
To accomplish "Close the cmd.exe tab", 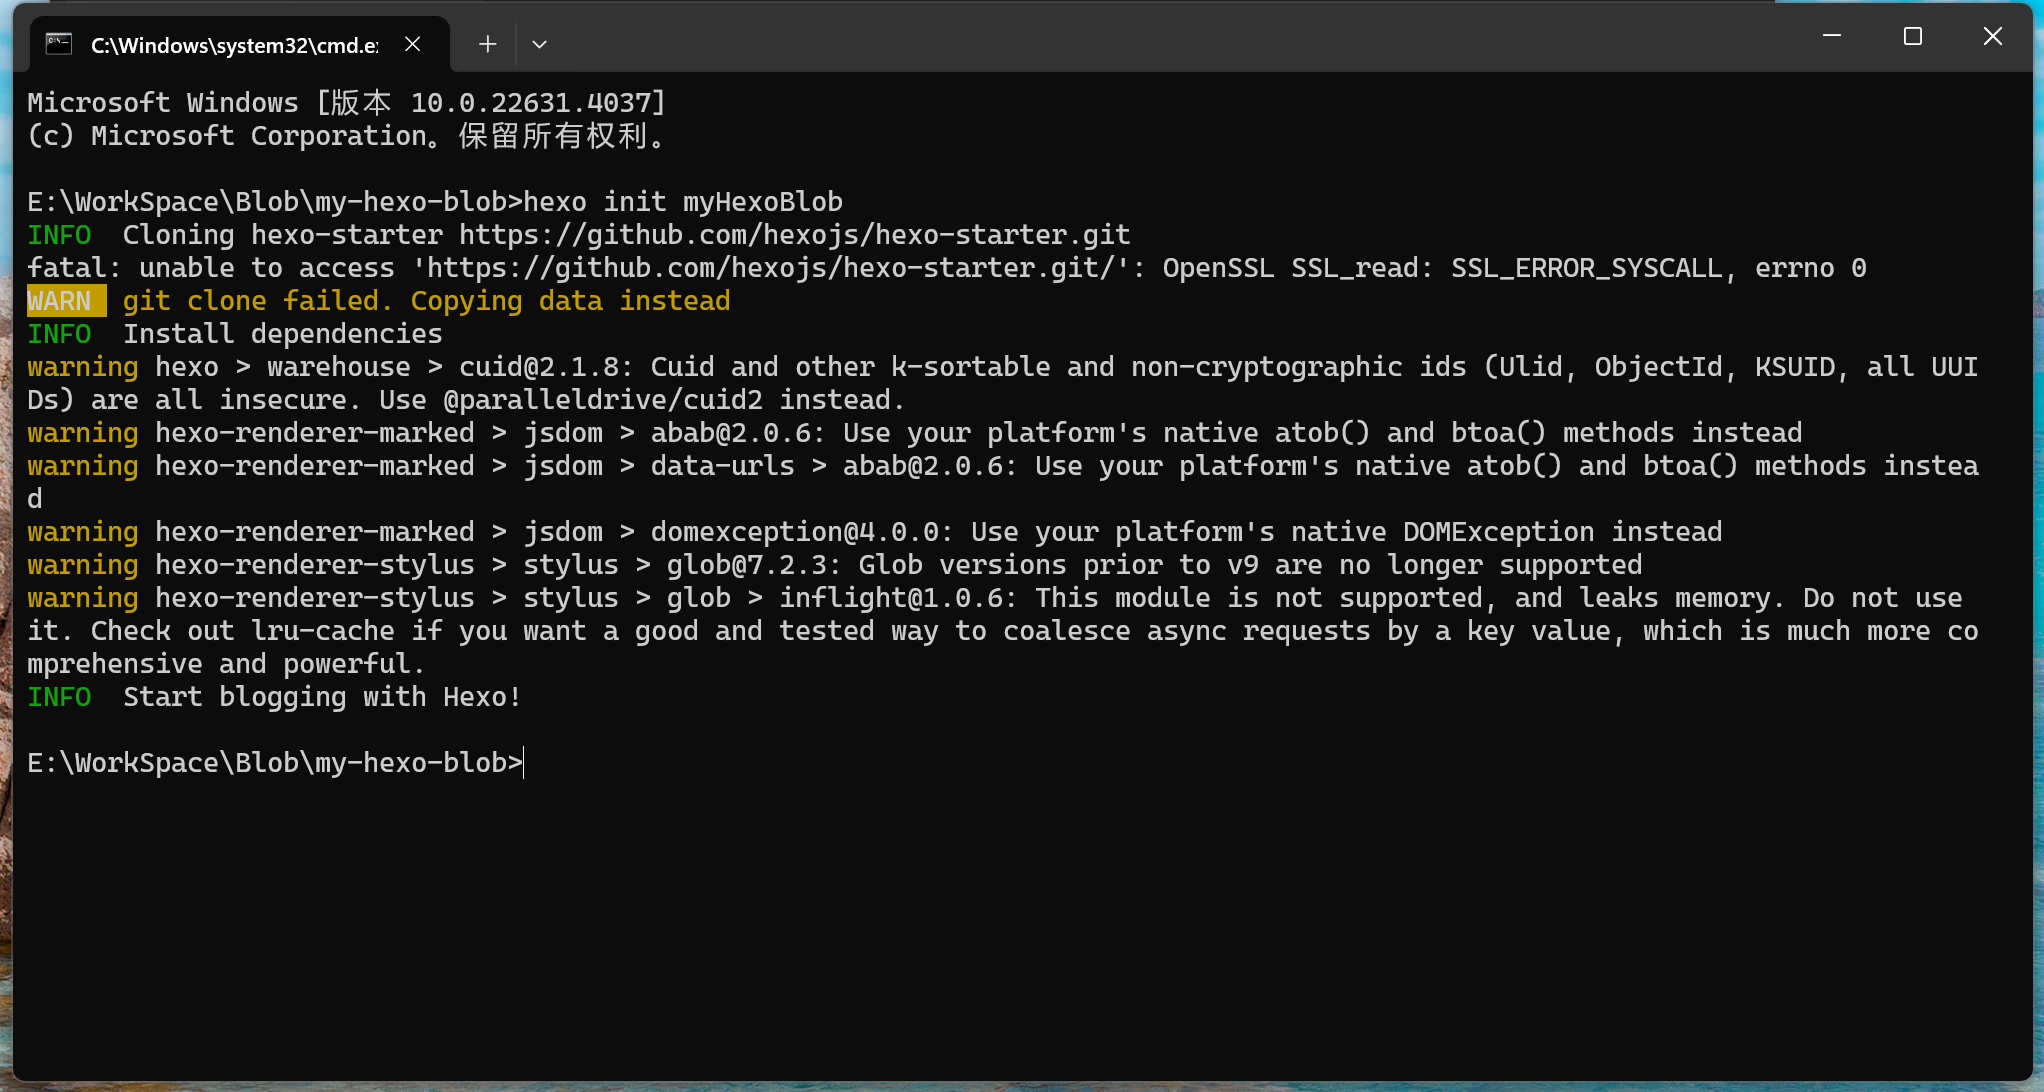I will [412, 44].
